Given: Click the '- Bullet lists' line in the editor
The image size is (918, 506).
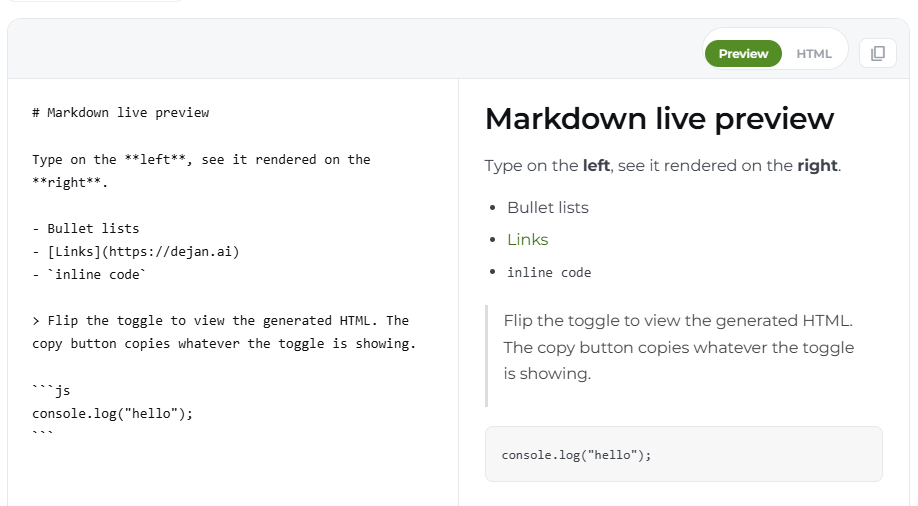Looking at the screenshot, I should click(x=86, y=228).
